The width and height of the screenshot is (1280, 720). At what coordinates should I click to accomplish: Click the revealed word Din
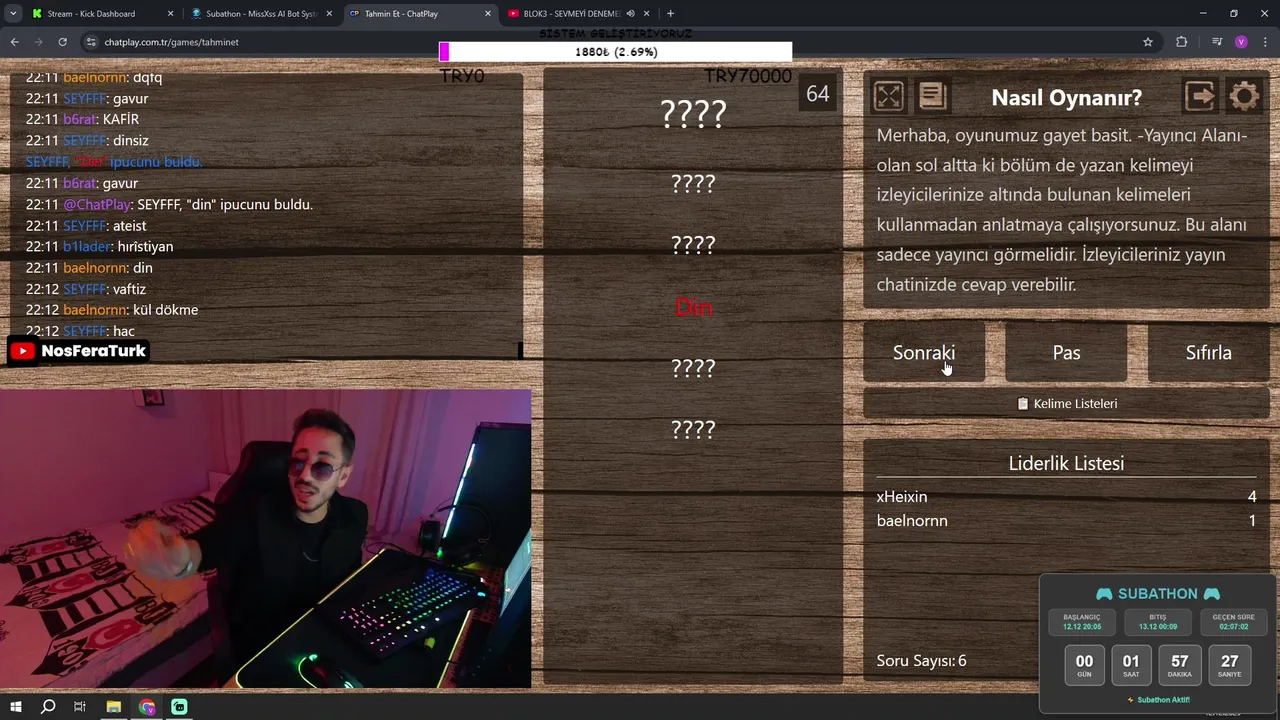[x=693, y=308]
